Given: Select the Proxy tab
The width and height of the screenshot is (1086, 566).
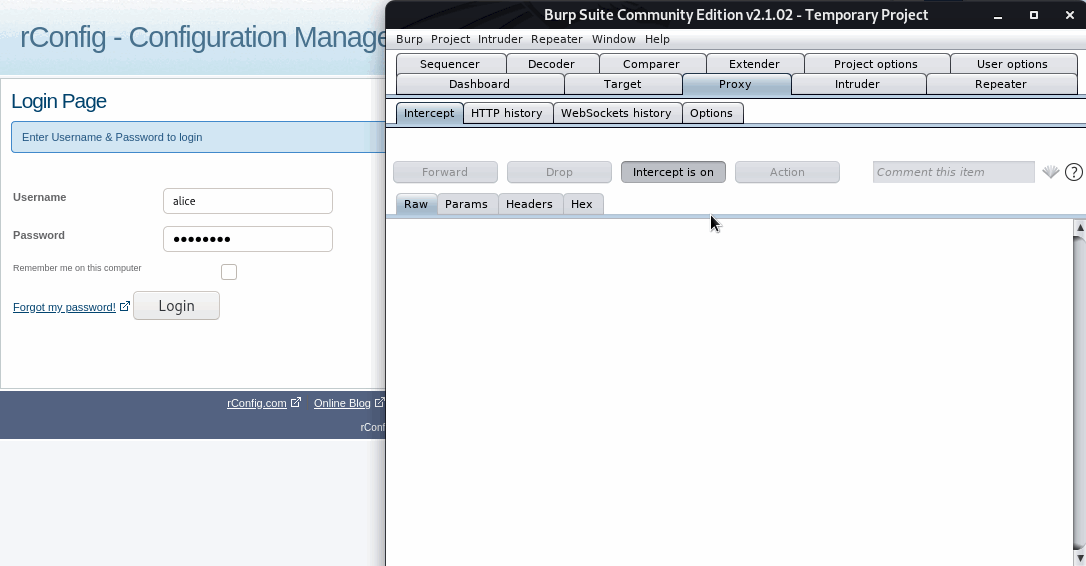Looking at the screenshot, I should 735,84.
